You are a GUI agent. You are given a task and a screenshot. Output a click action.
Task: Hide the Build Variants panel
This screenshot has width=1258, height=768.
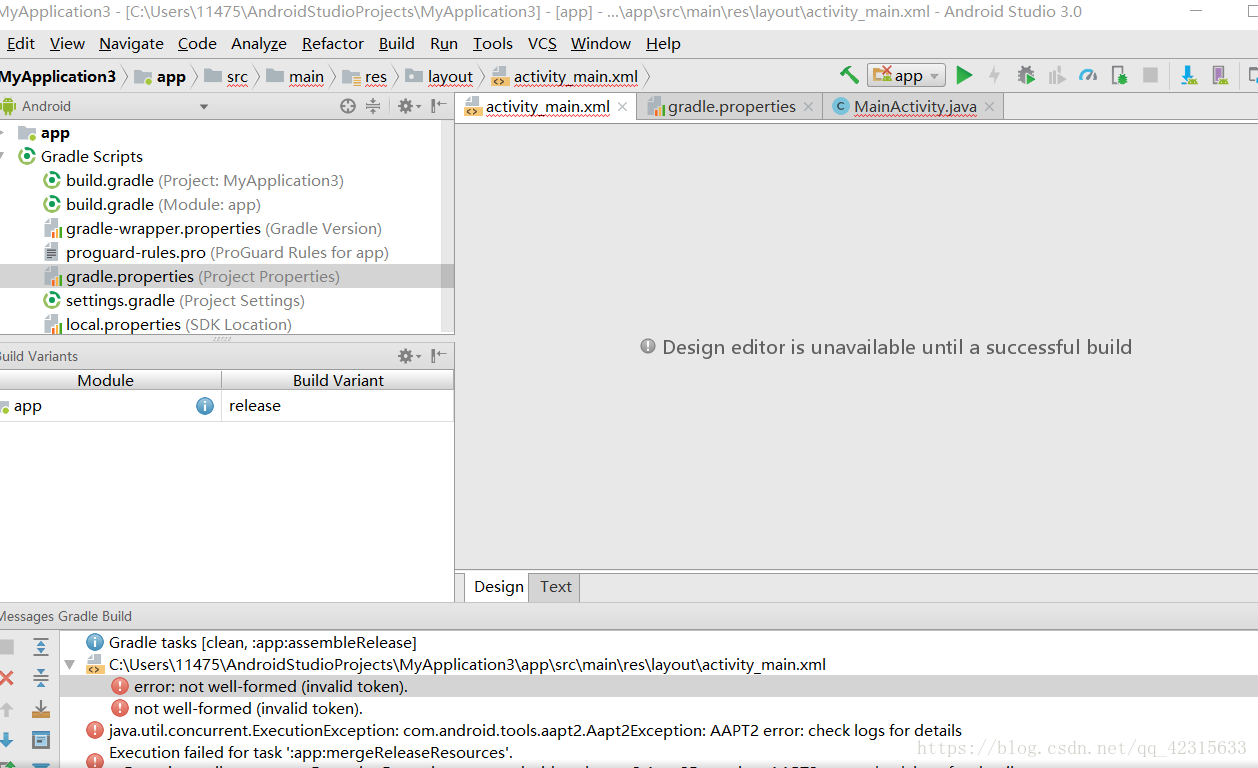438,356
